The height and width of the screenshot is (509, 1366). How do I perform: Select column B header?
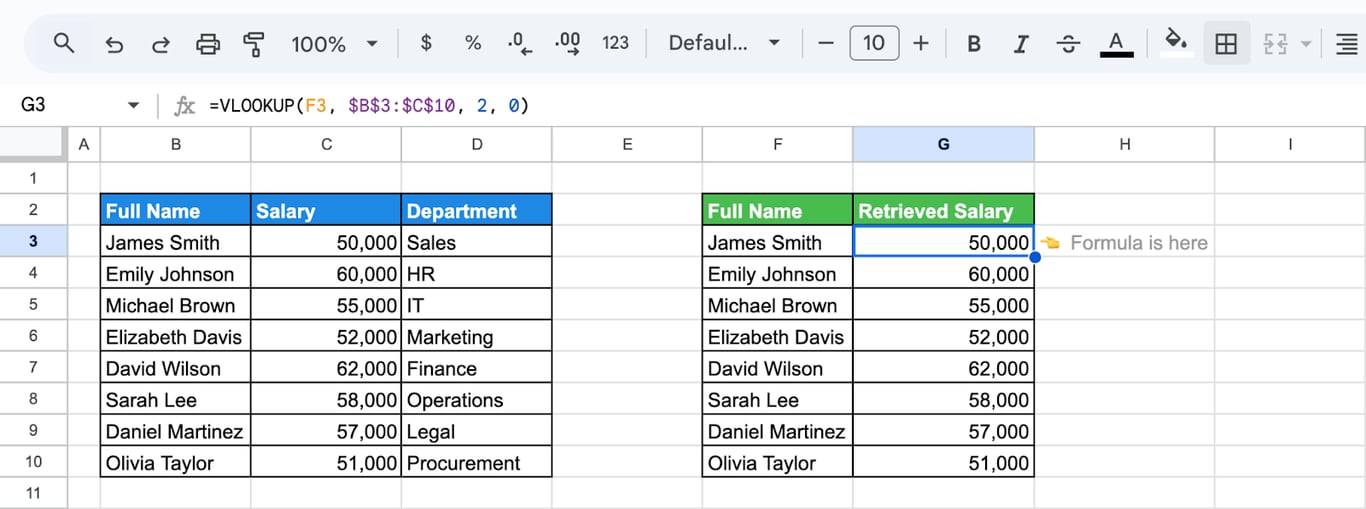(x=176, y=144)
